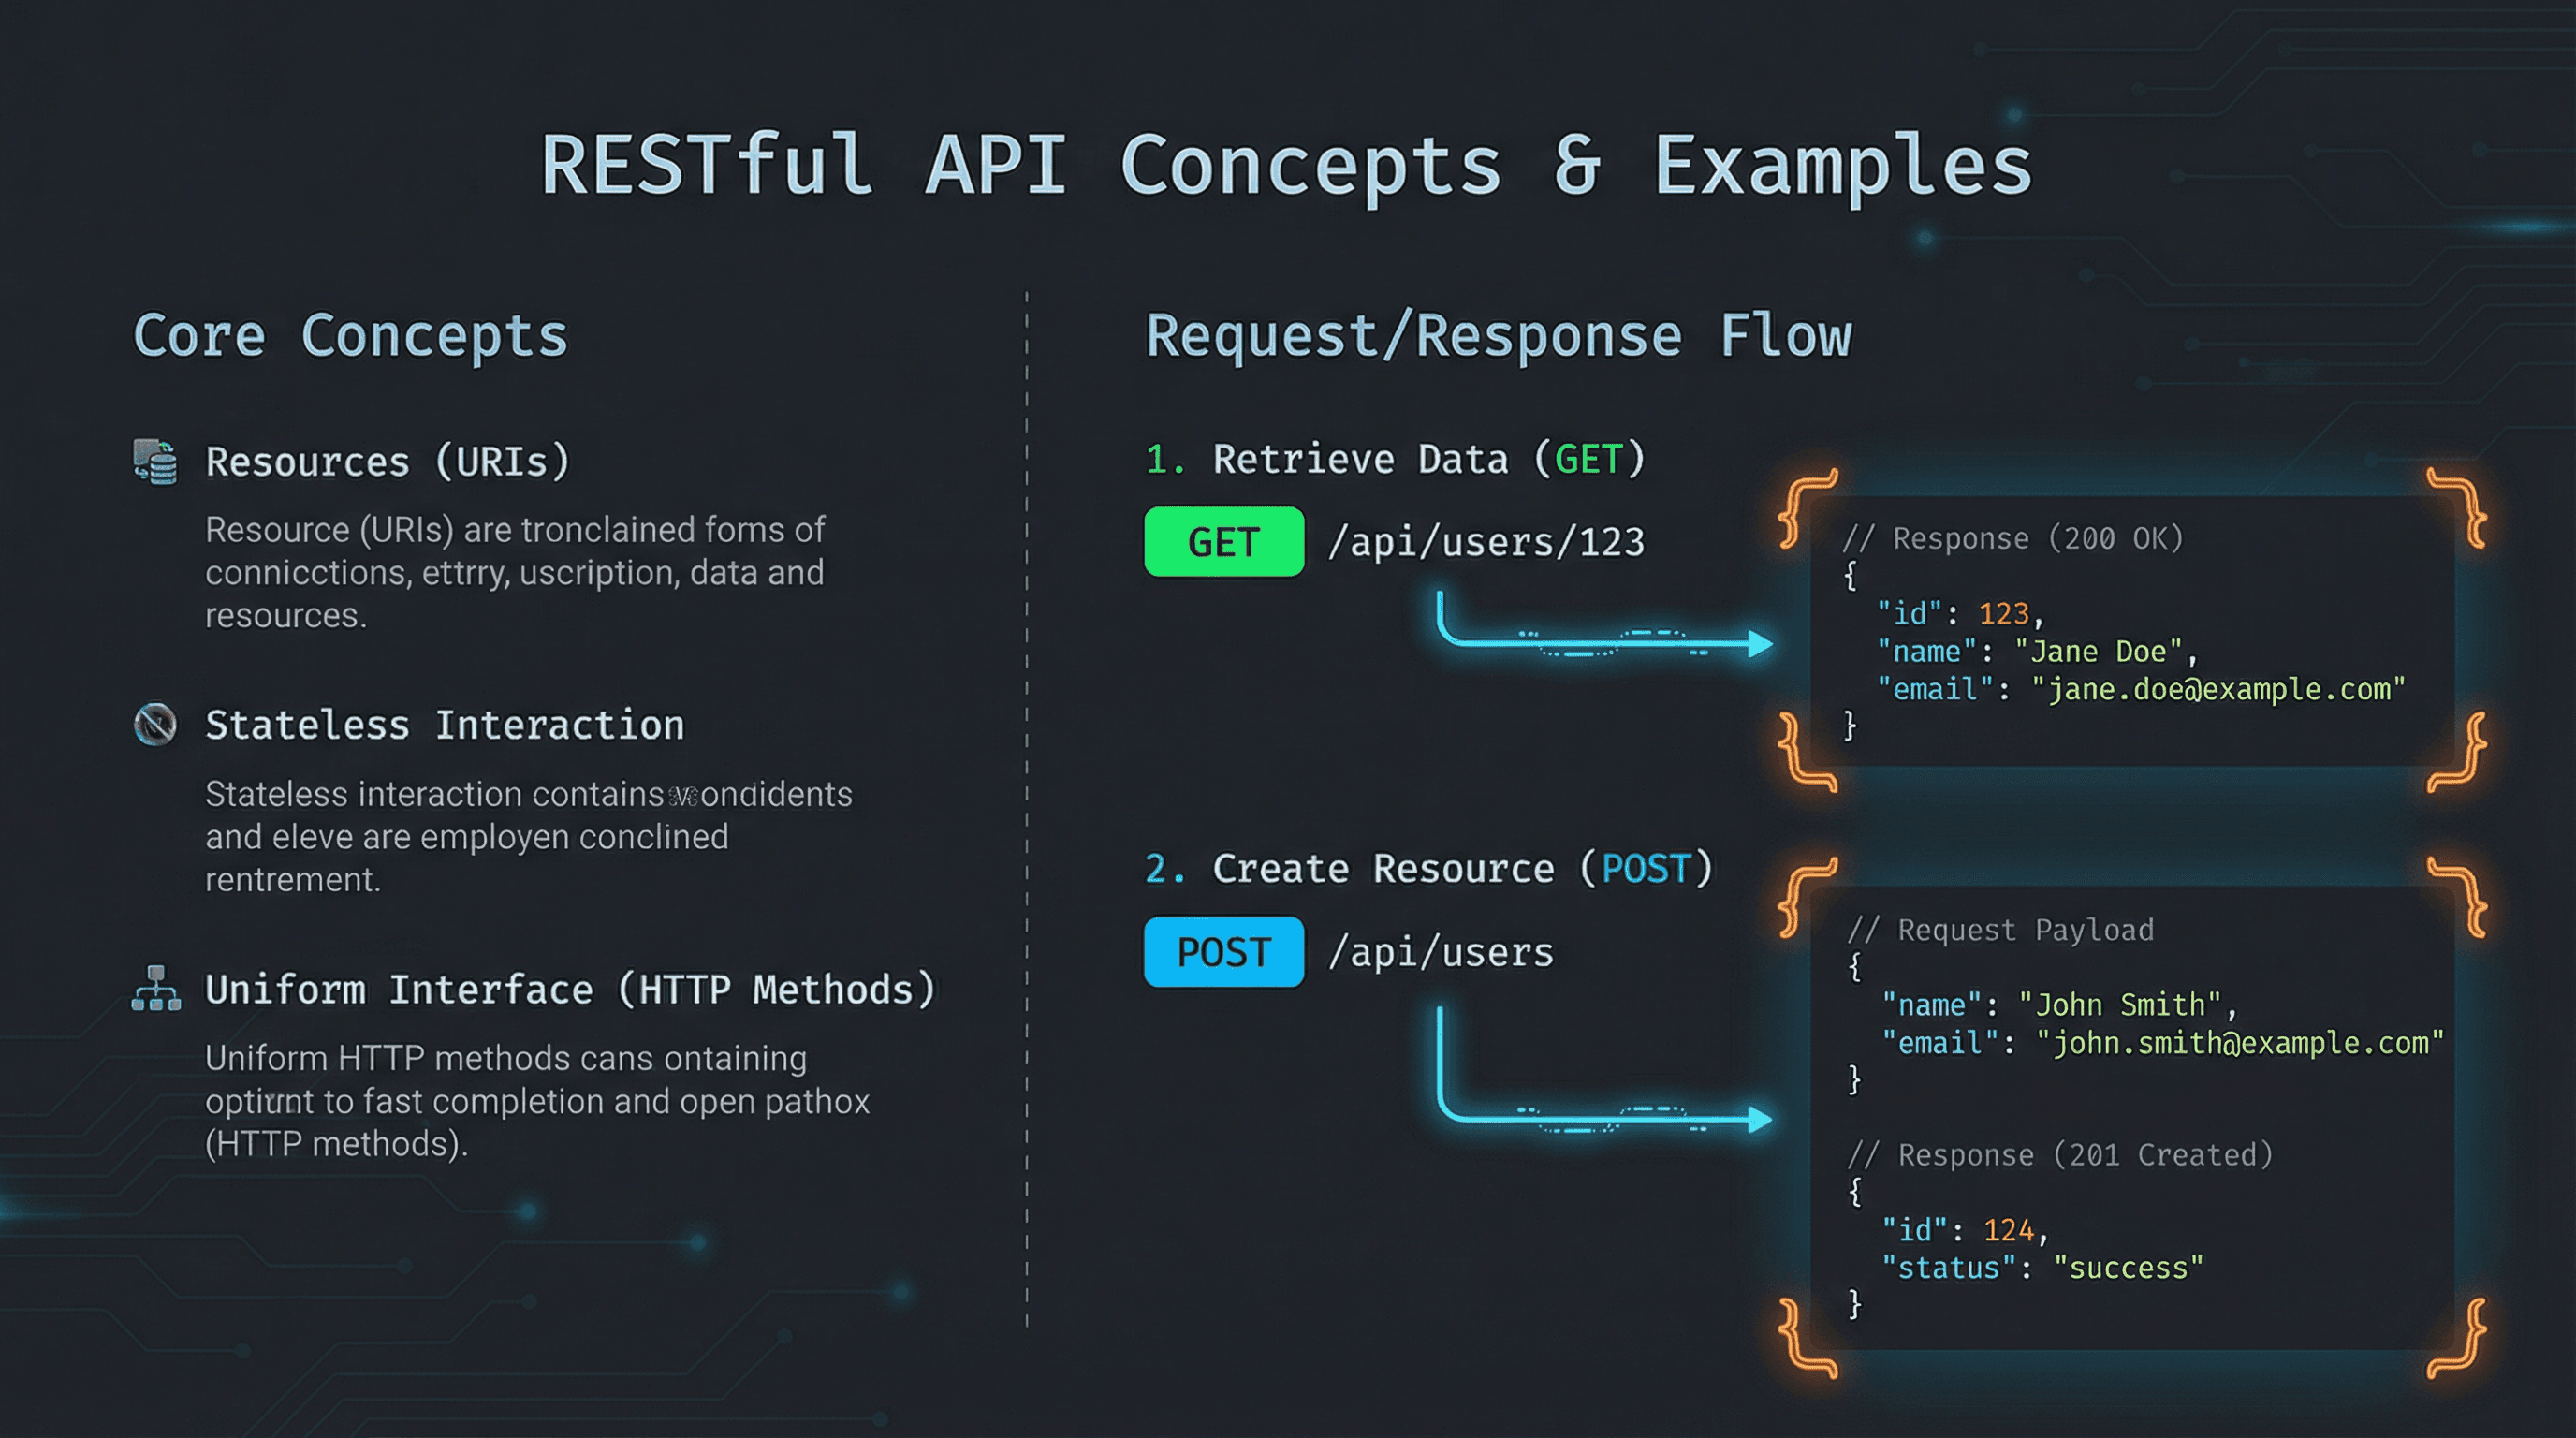The height and width of the screenshot is (1438, 2576).
Task: Click the Resources (URIs) database icon
Action: (157, 462)
